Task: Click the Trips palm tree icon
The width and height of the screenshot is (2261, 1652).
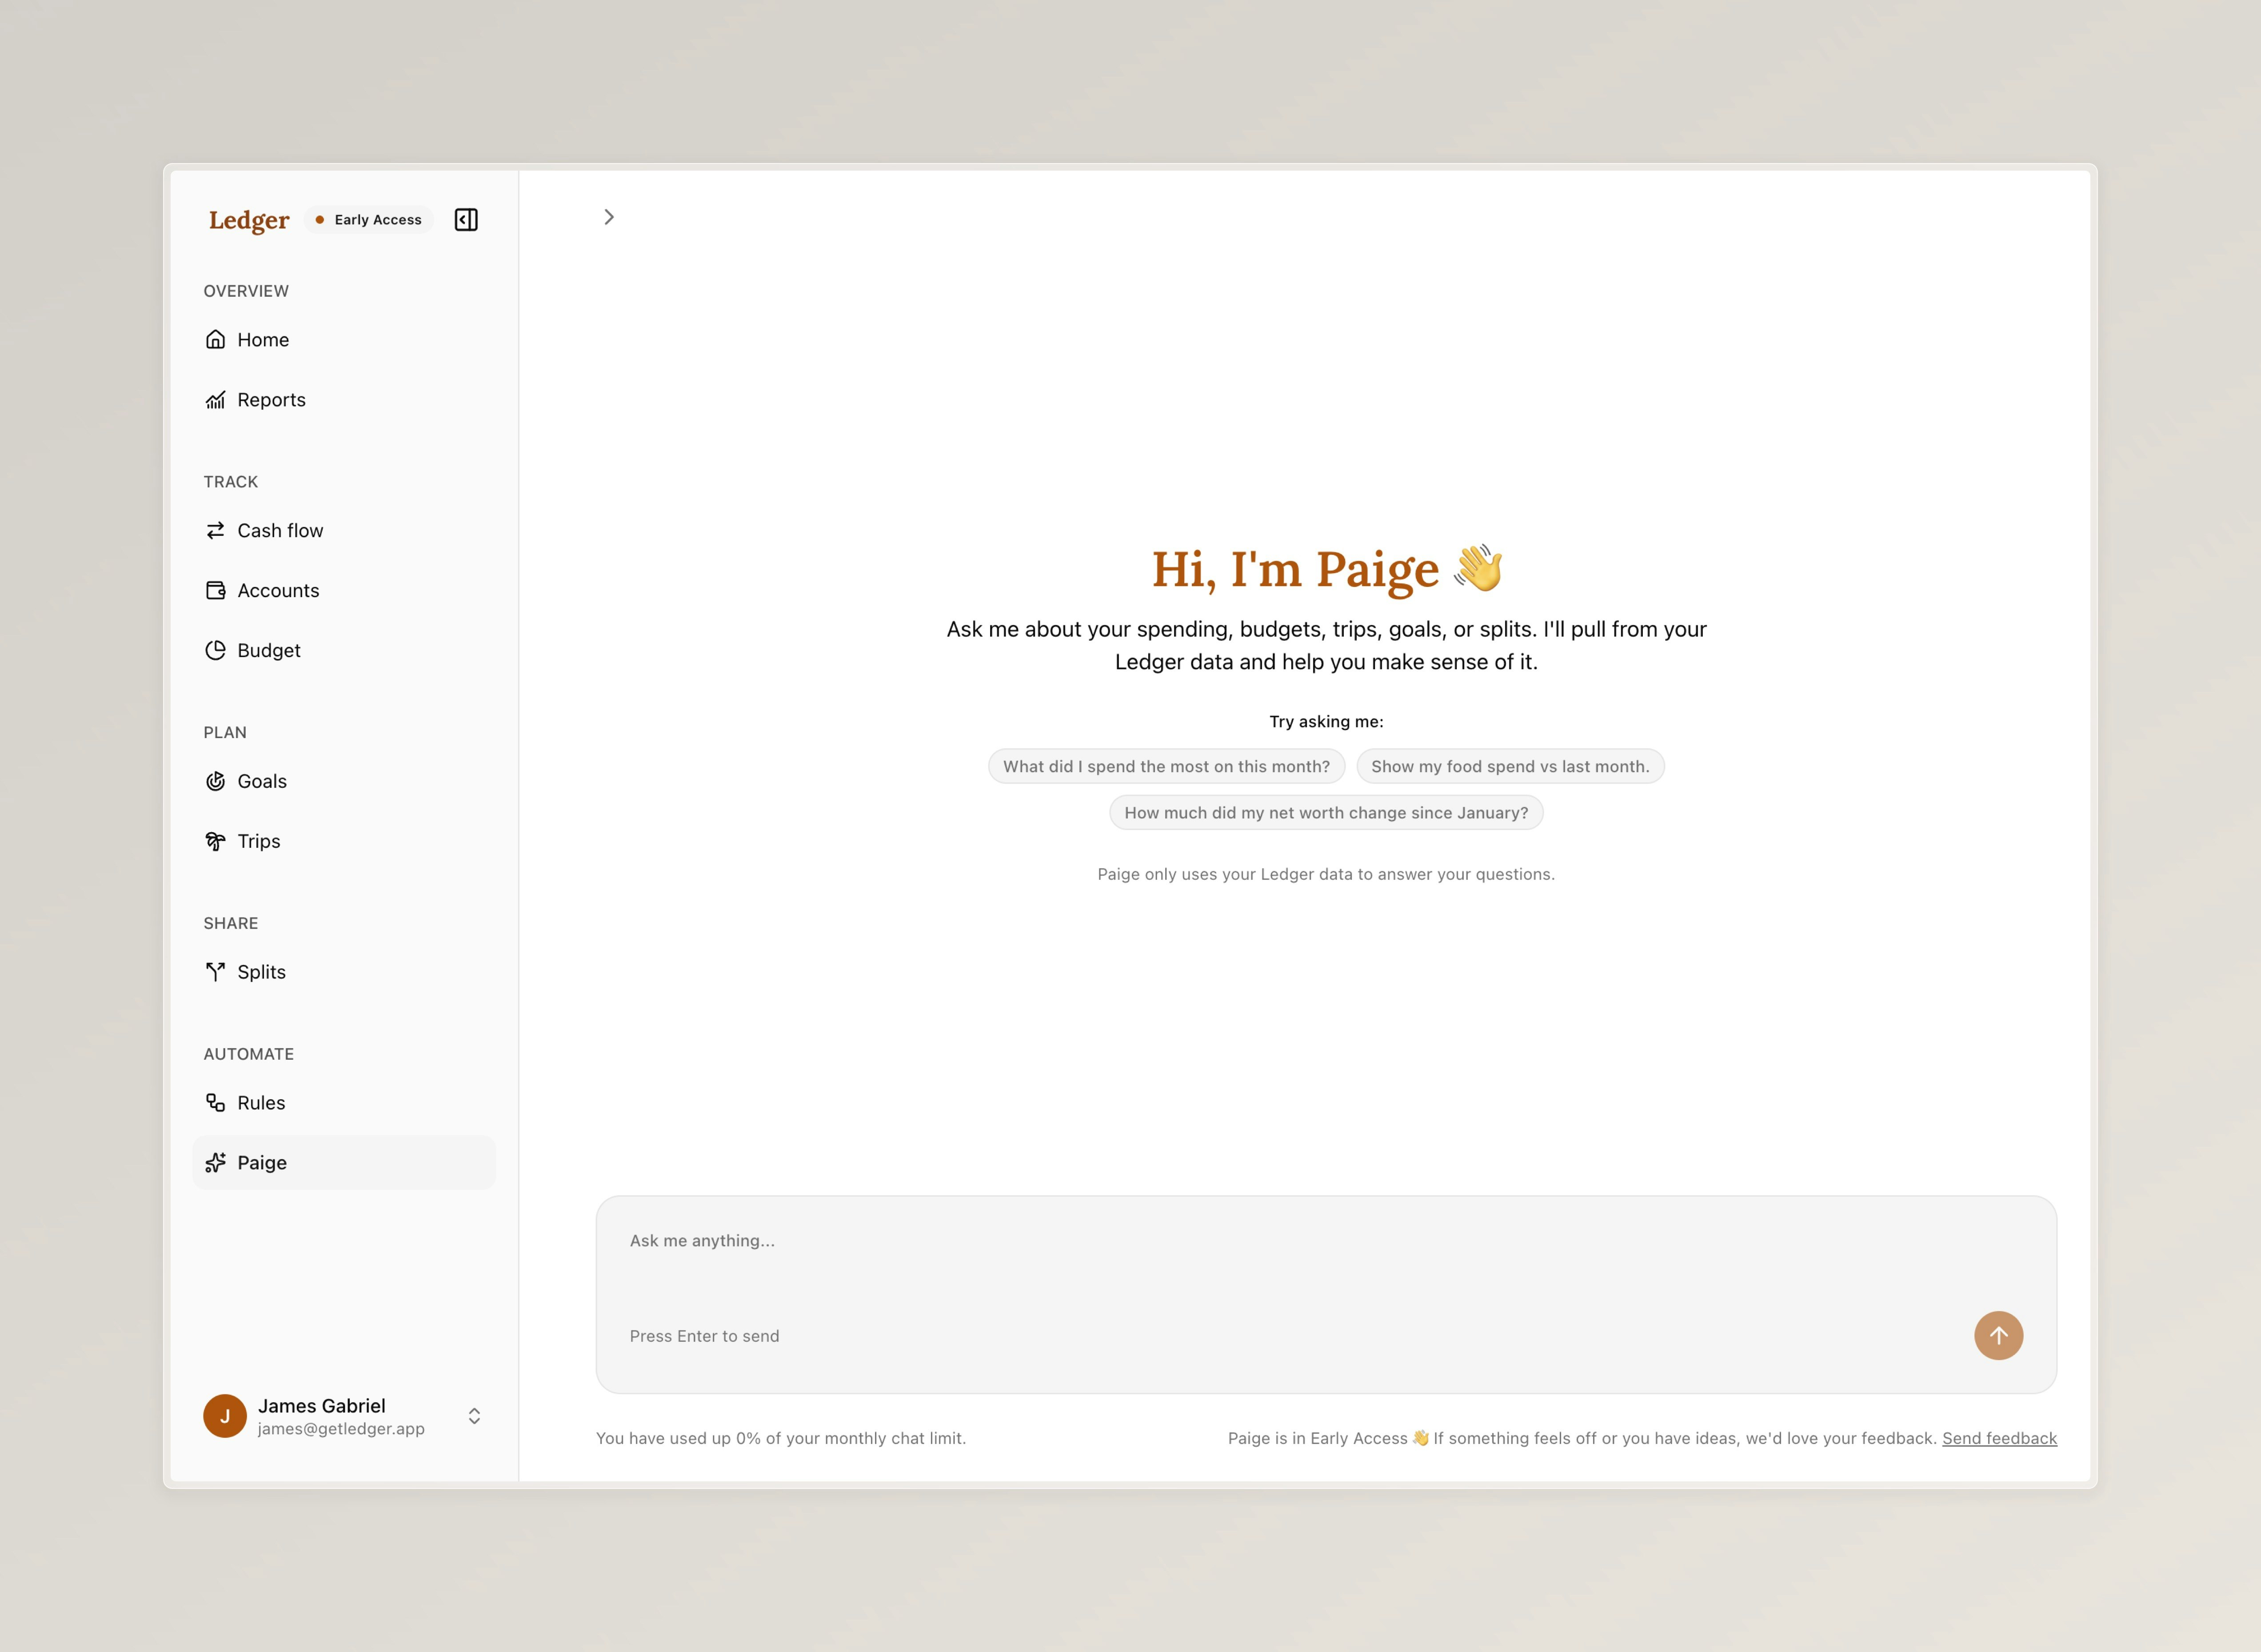Action: 215,842
